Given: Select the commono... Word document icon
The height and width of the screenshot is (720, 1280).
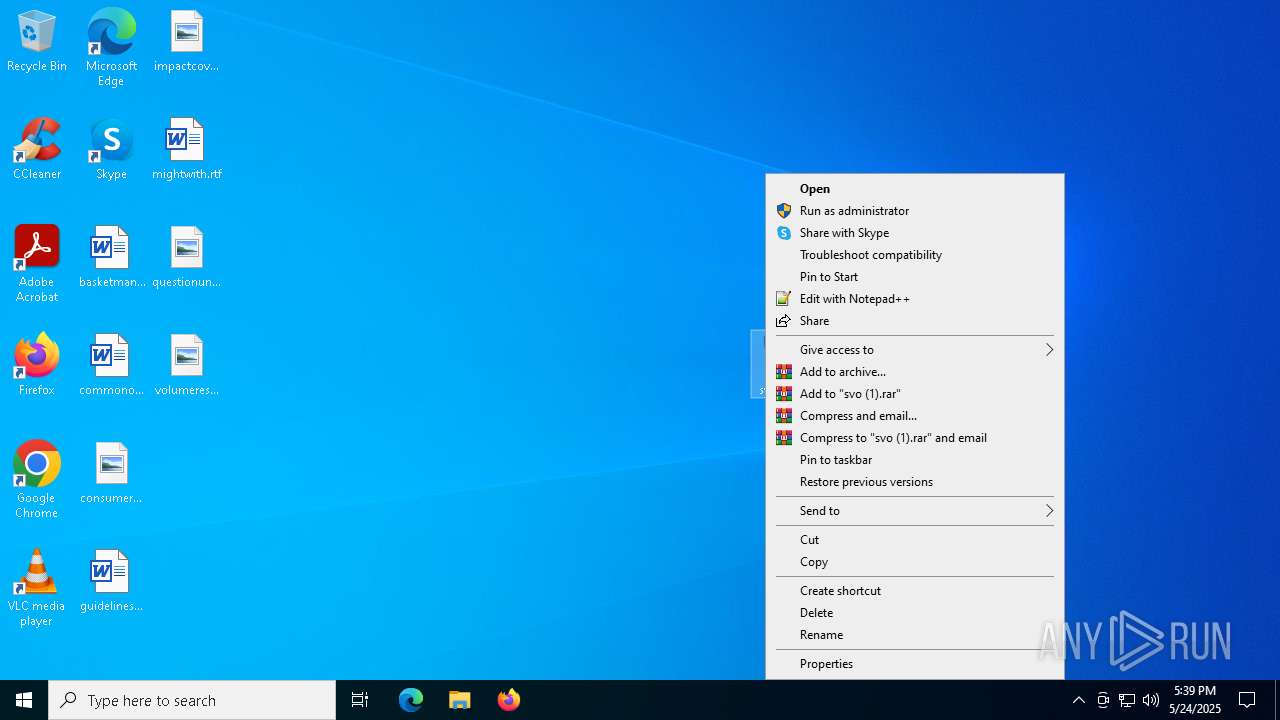Looking at the screenshot, I should coord(111,366).
